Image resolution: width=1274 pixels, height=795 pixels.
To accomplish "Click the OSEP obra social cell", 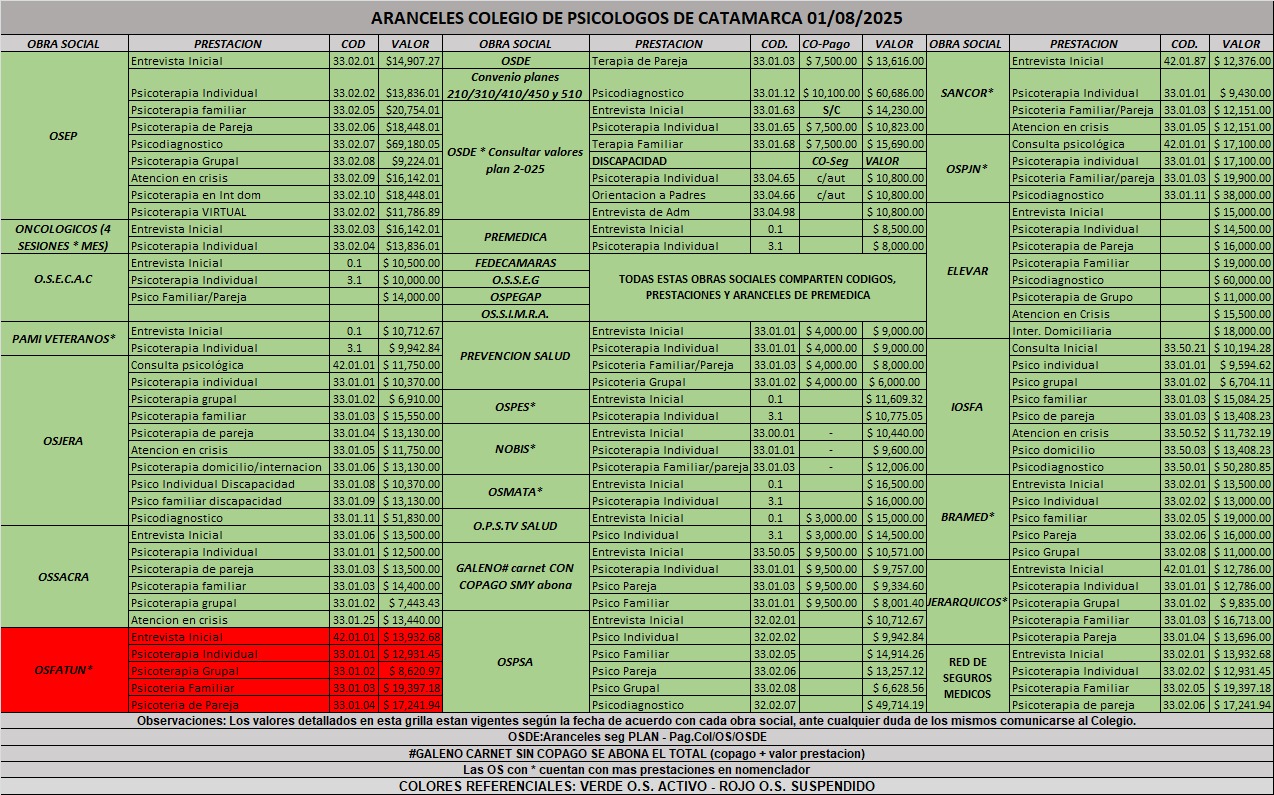I will [65, 136].
